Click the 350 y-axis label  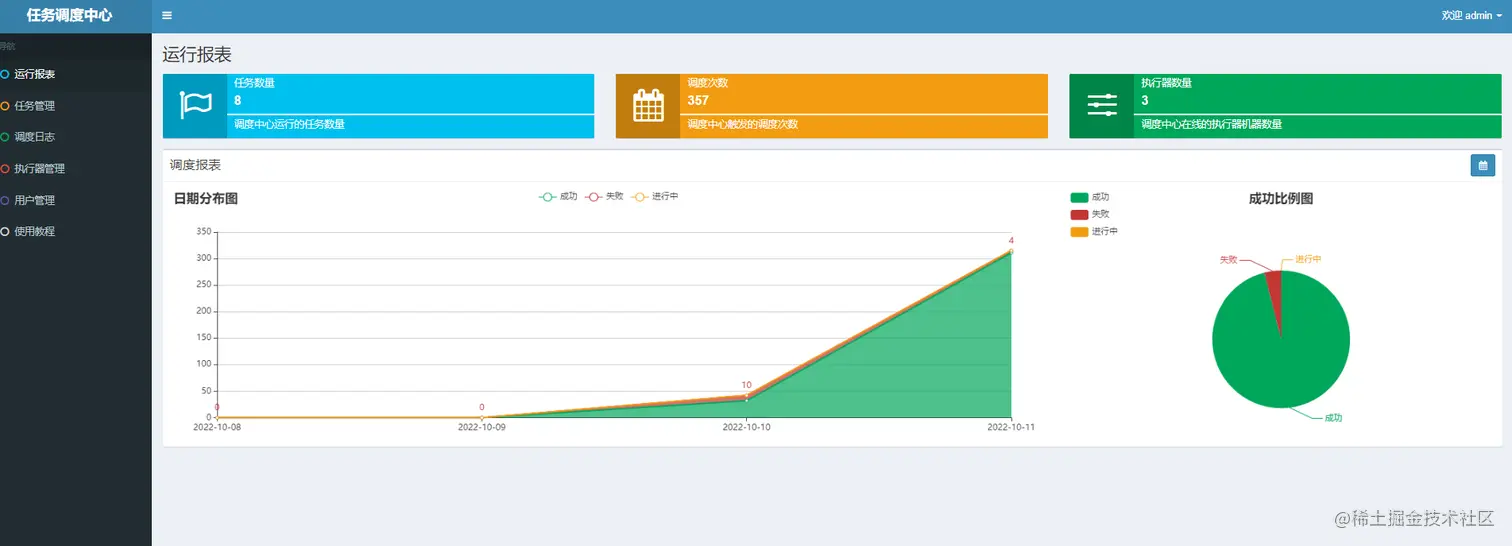[204, 232]
